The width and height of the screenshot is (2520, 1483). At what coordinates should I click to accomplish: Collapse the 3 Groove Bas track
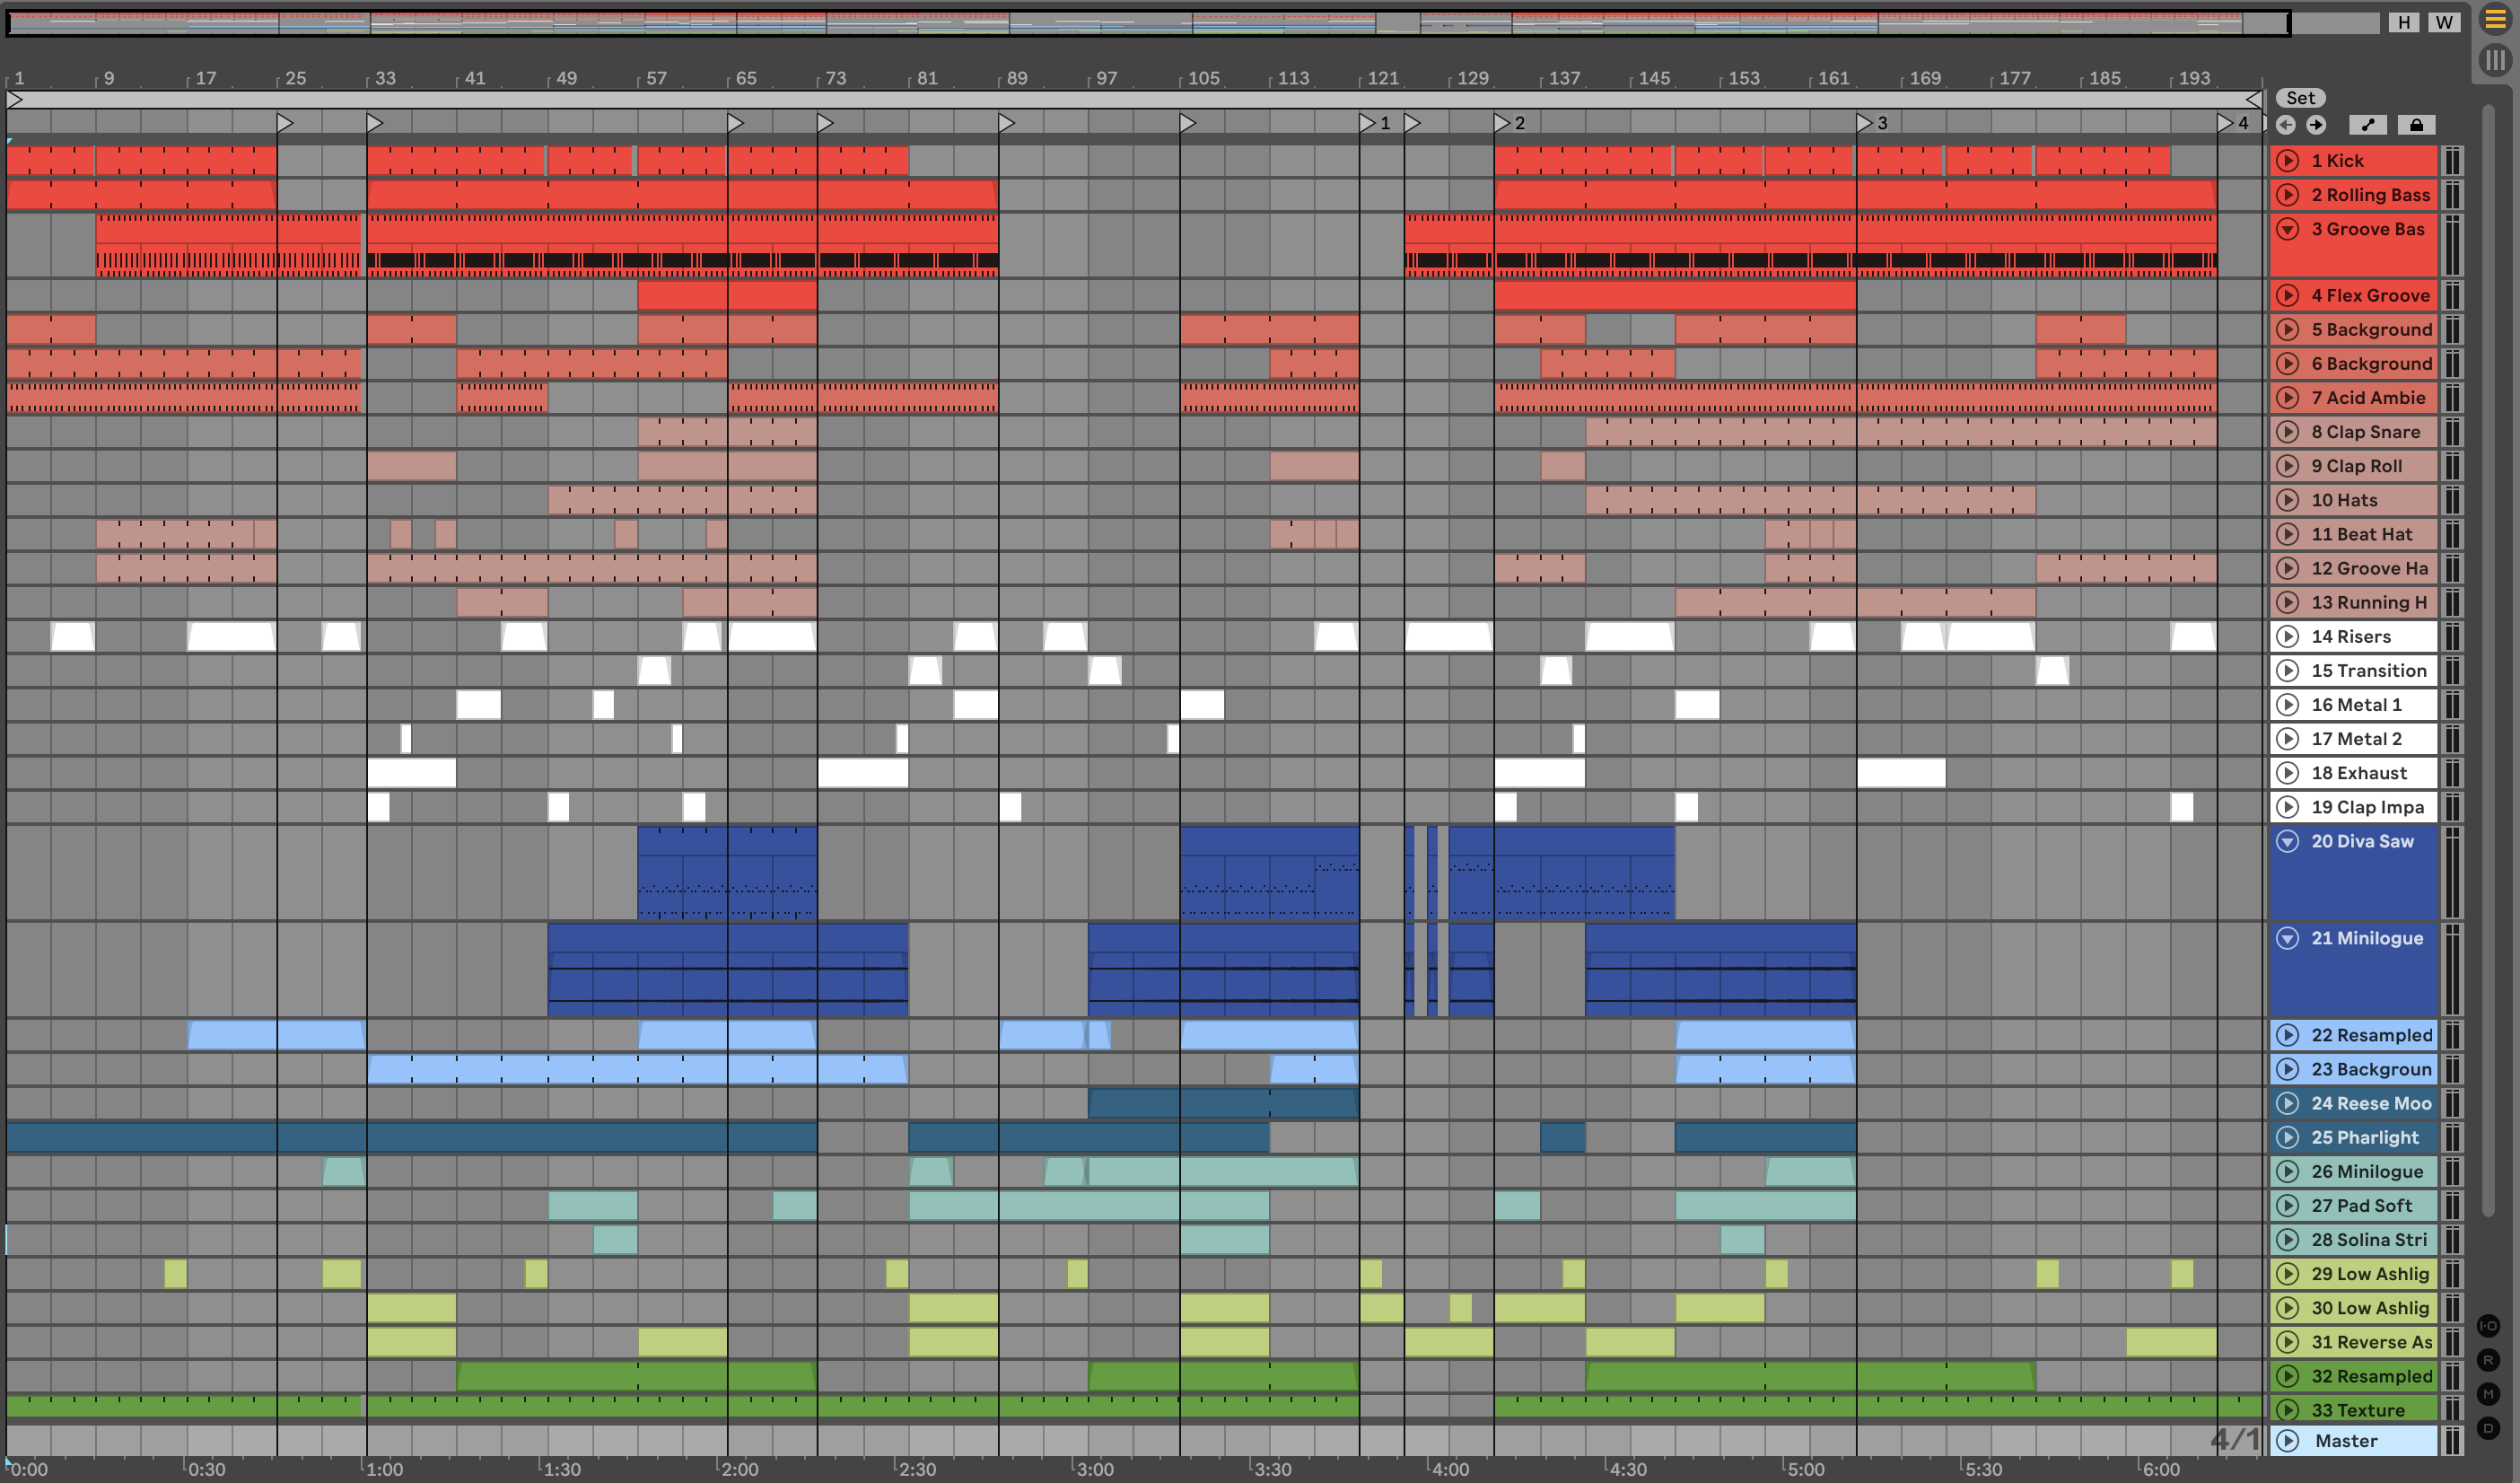[x=2288, y=229]
